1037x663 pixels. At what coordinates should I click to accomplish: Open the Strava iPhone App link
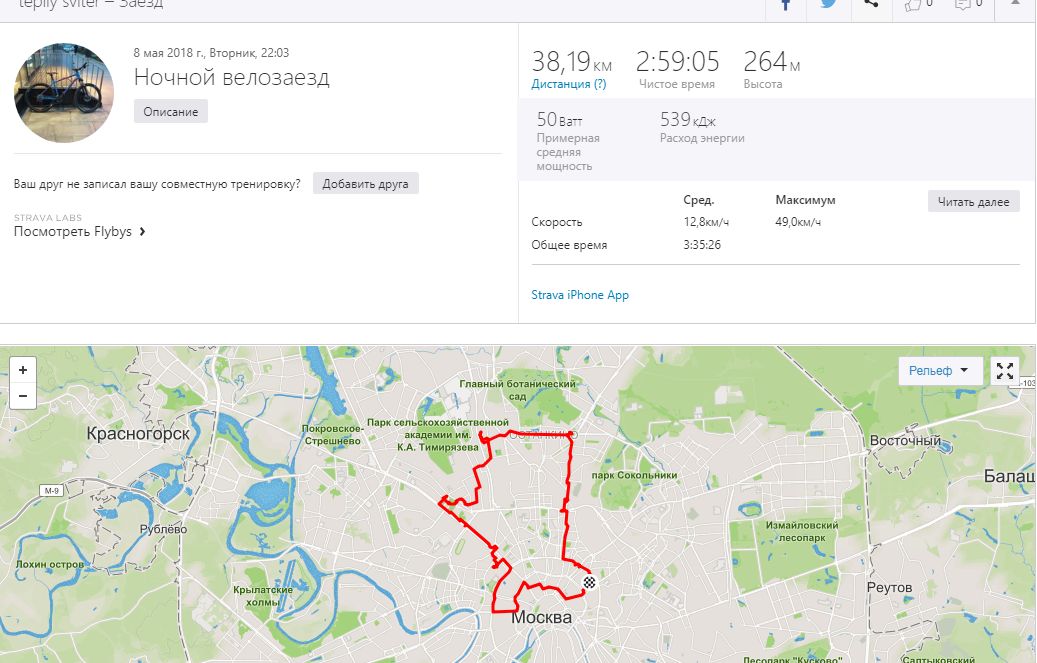[580, 295]
